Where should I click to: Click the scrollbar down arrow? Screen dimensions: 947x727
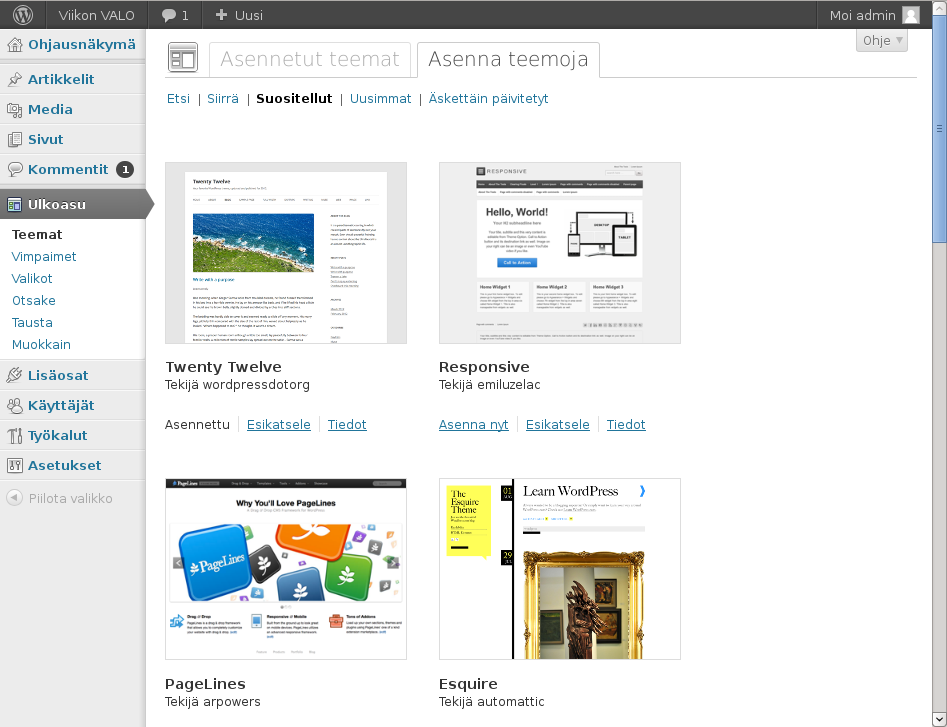coord(940,720)
